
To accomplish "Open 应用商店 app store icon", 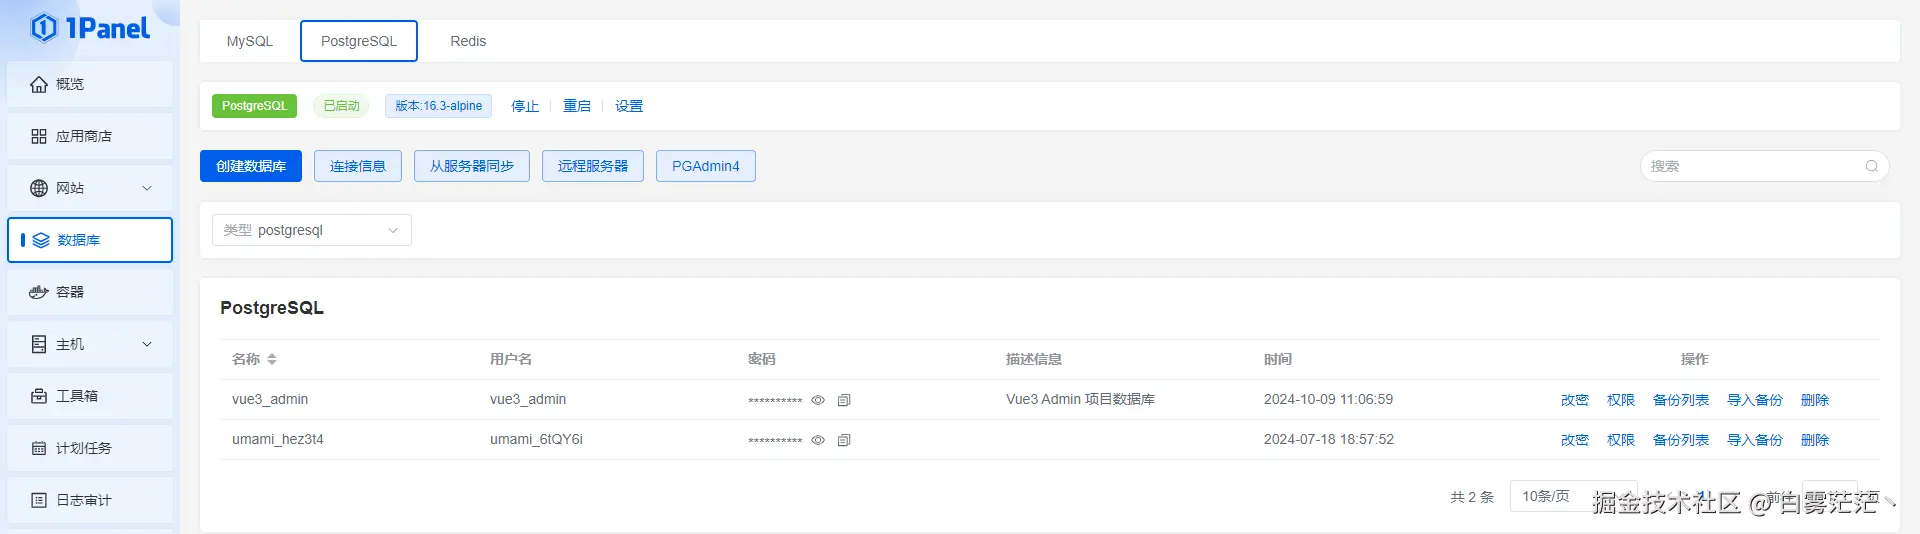I will [39, 136].
